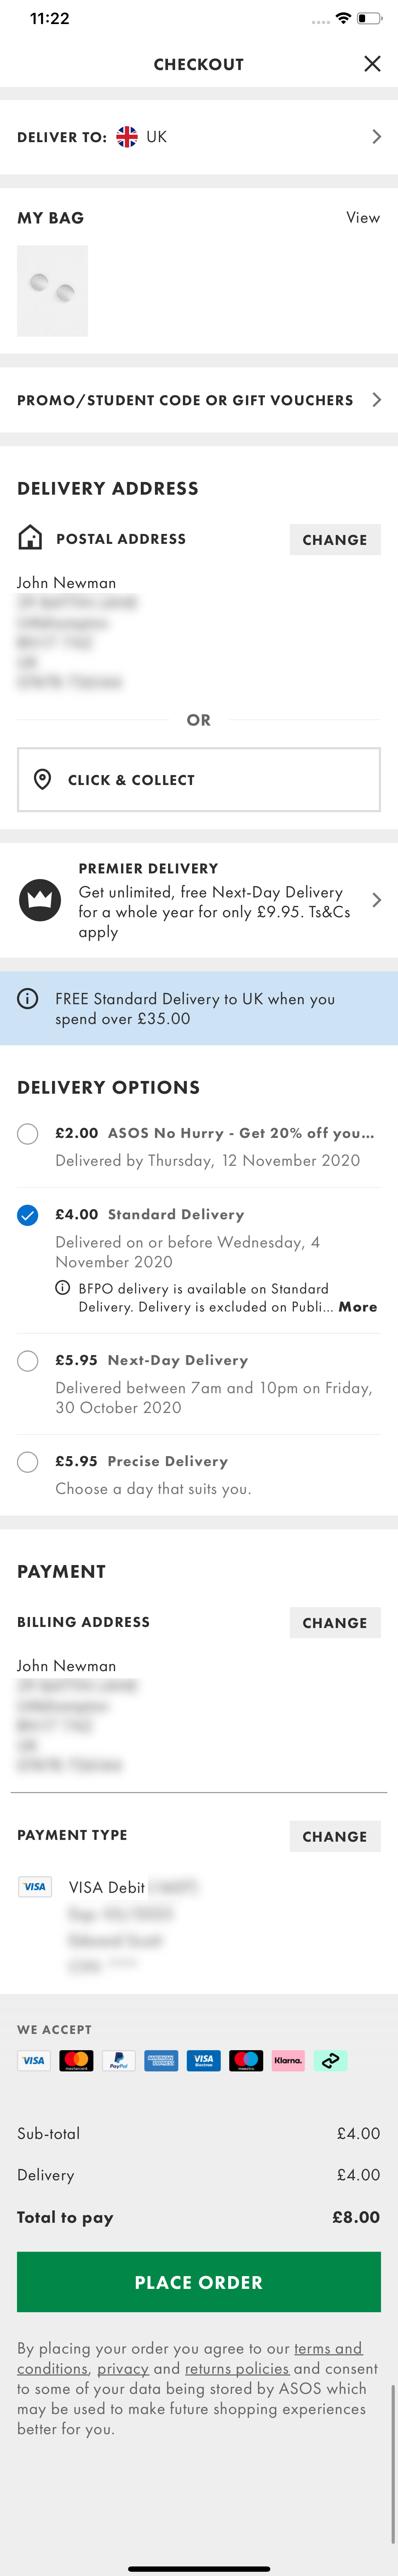The height and width of the screenshot is (2576, 398).
Task: Tap the Premier Delivery crown icon
Action: (40, 900)
